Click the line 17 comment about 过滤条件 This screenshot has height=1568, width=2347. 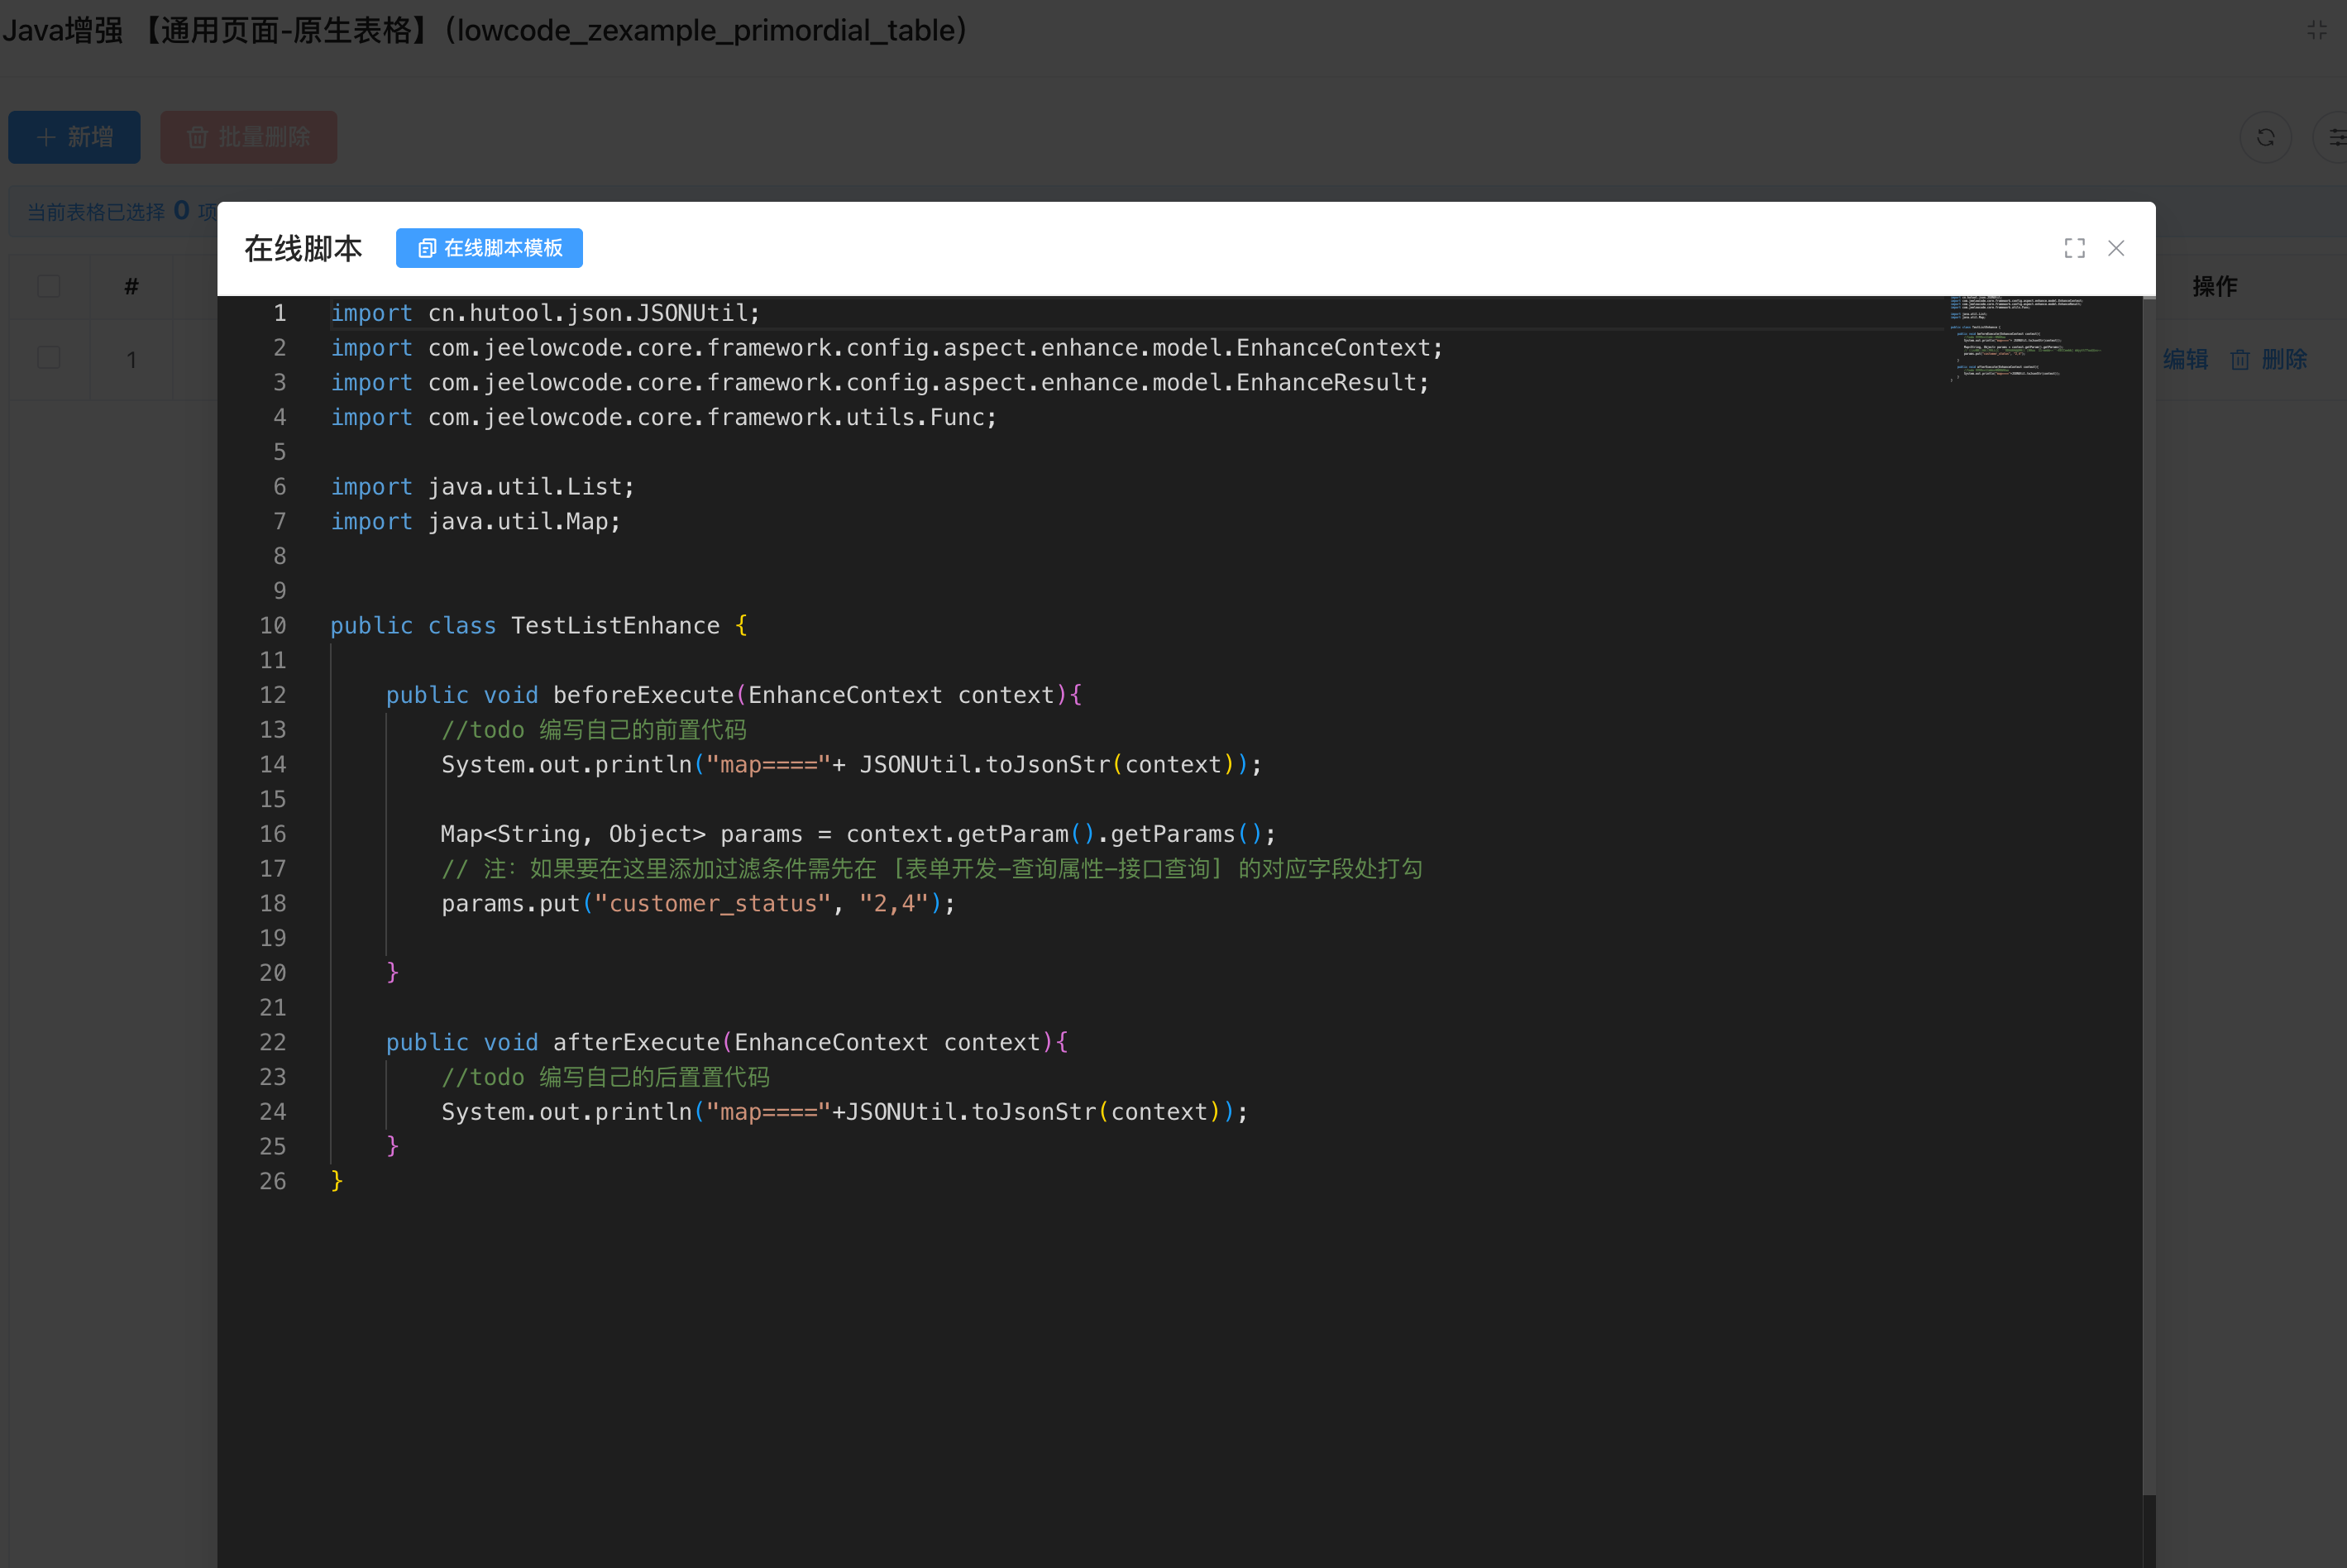tap(932, 869)
